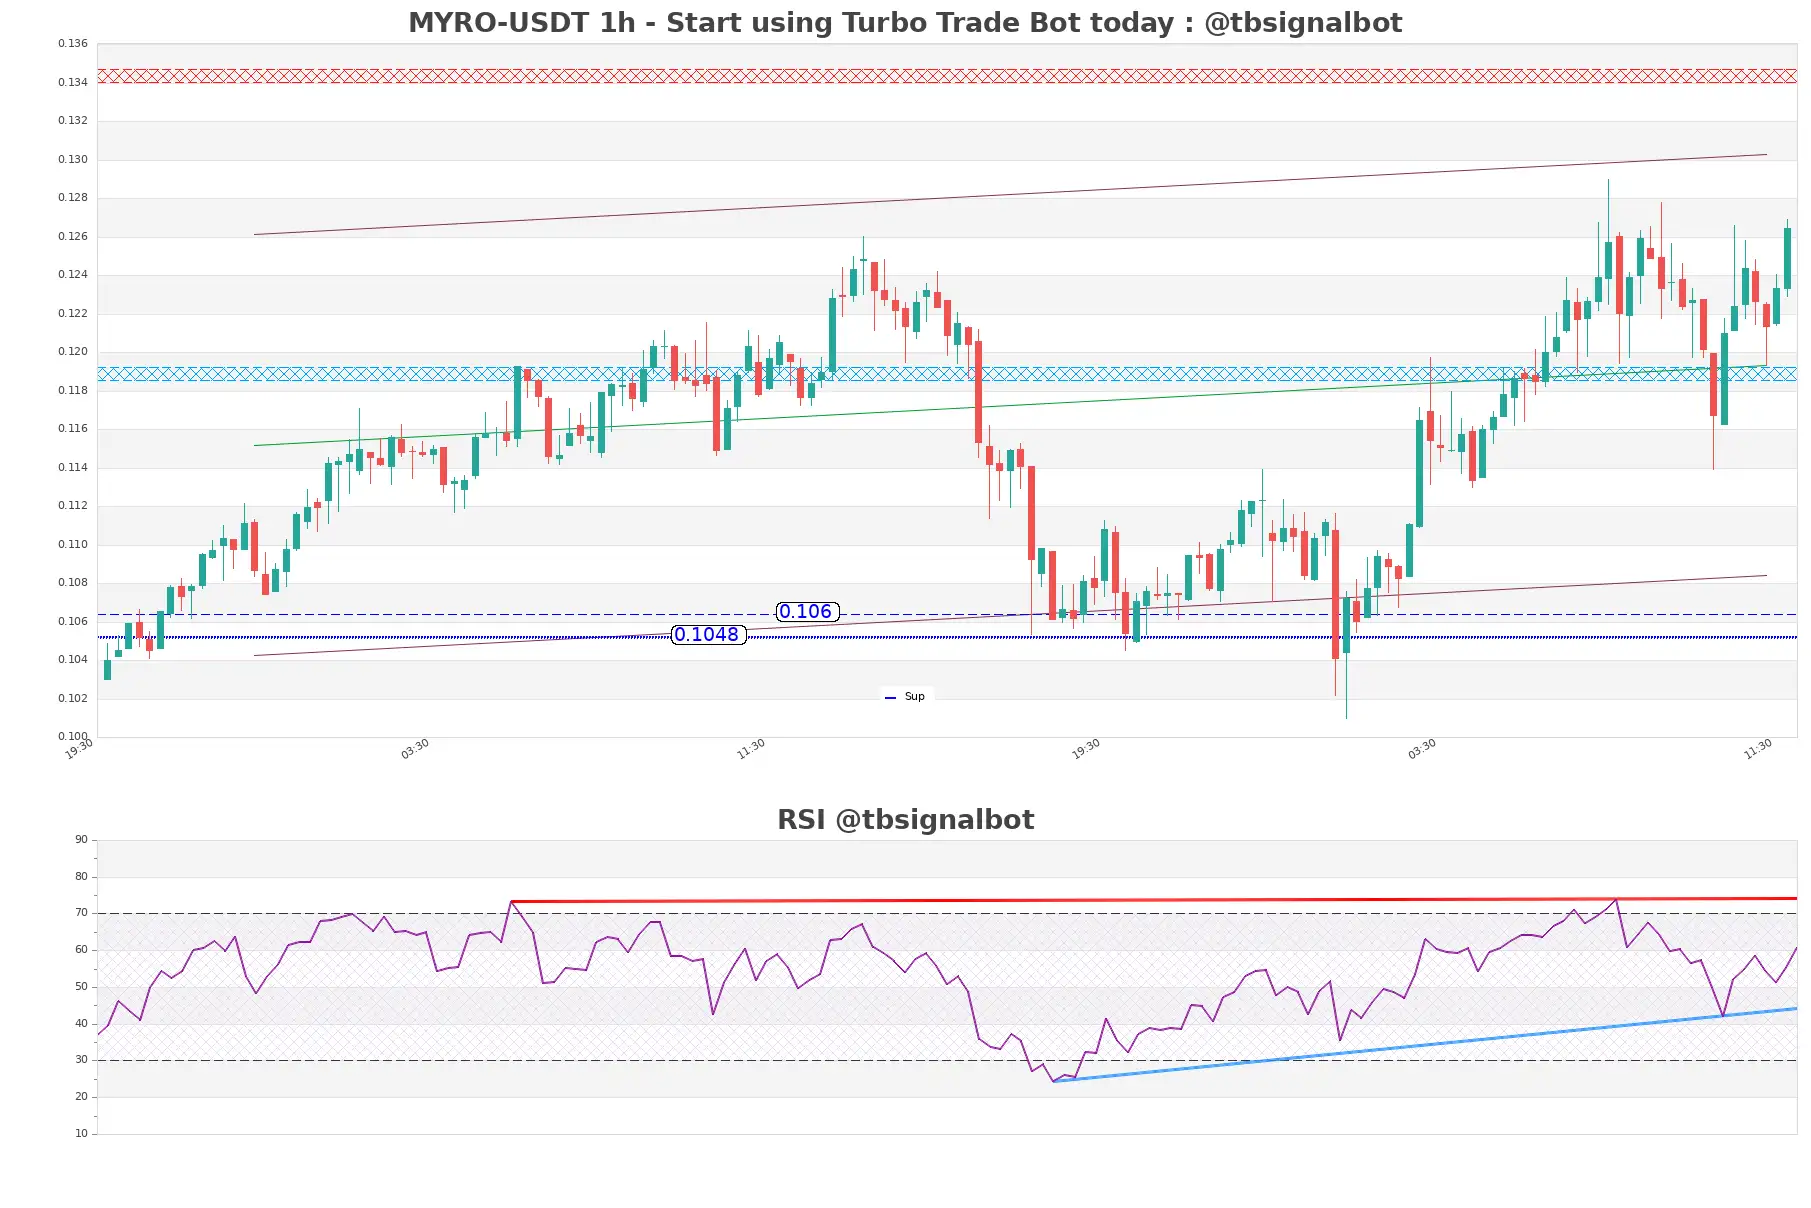Viewport: 1811px width, 1208px height.
Task: Click the 0.116 price axis label
Action: click(73, 429)
